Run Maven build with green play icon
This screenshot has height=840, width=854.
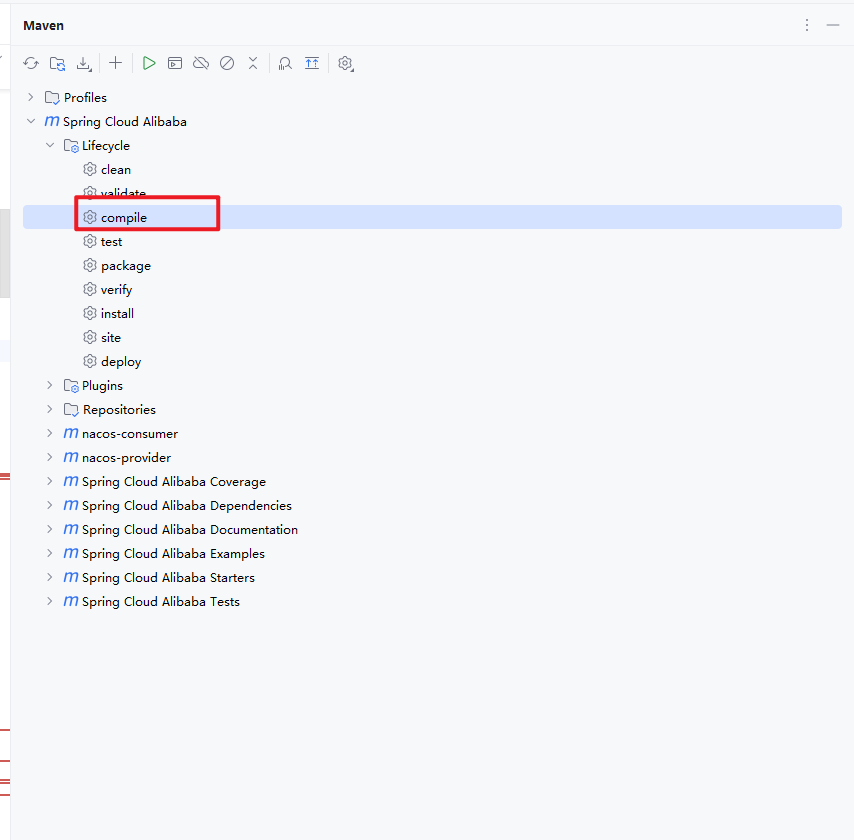click(149, 63)
